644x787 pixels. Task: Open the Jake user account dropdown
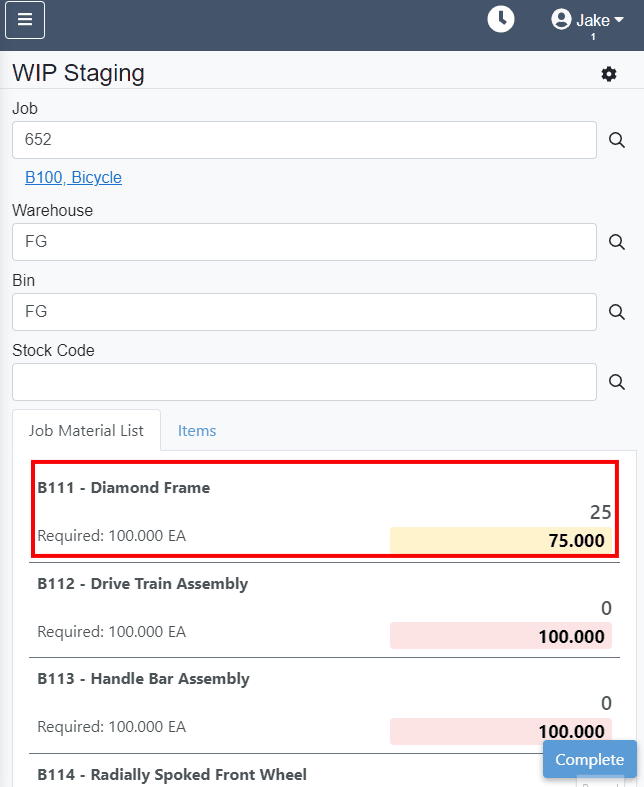pos(587,21)
